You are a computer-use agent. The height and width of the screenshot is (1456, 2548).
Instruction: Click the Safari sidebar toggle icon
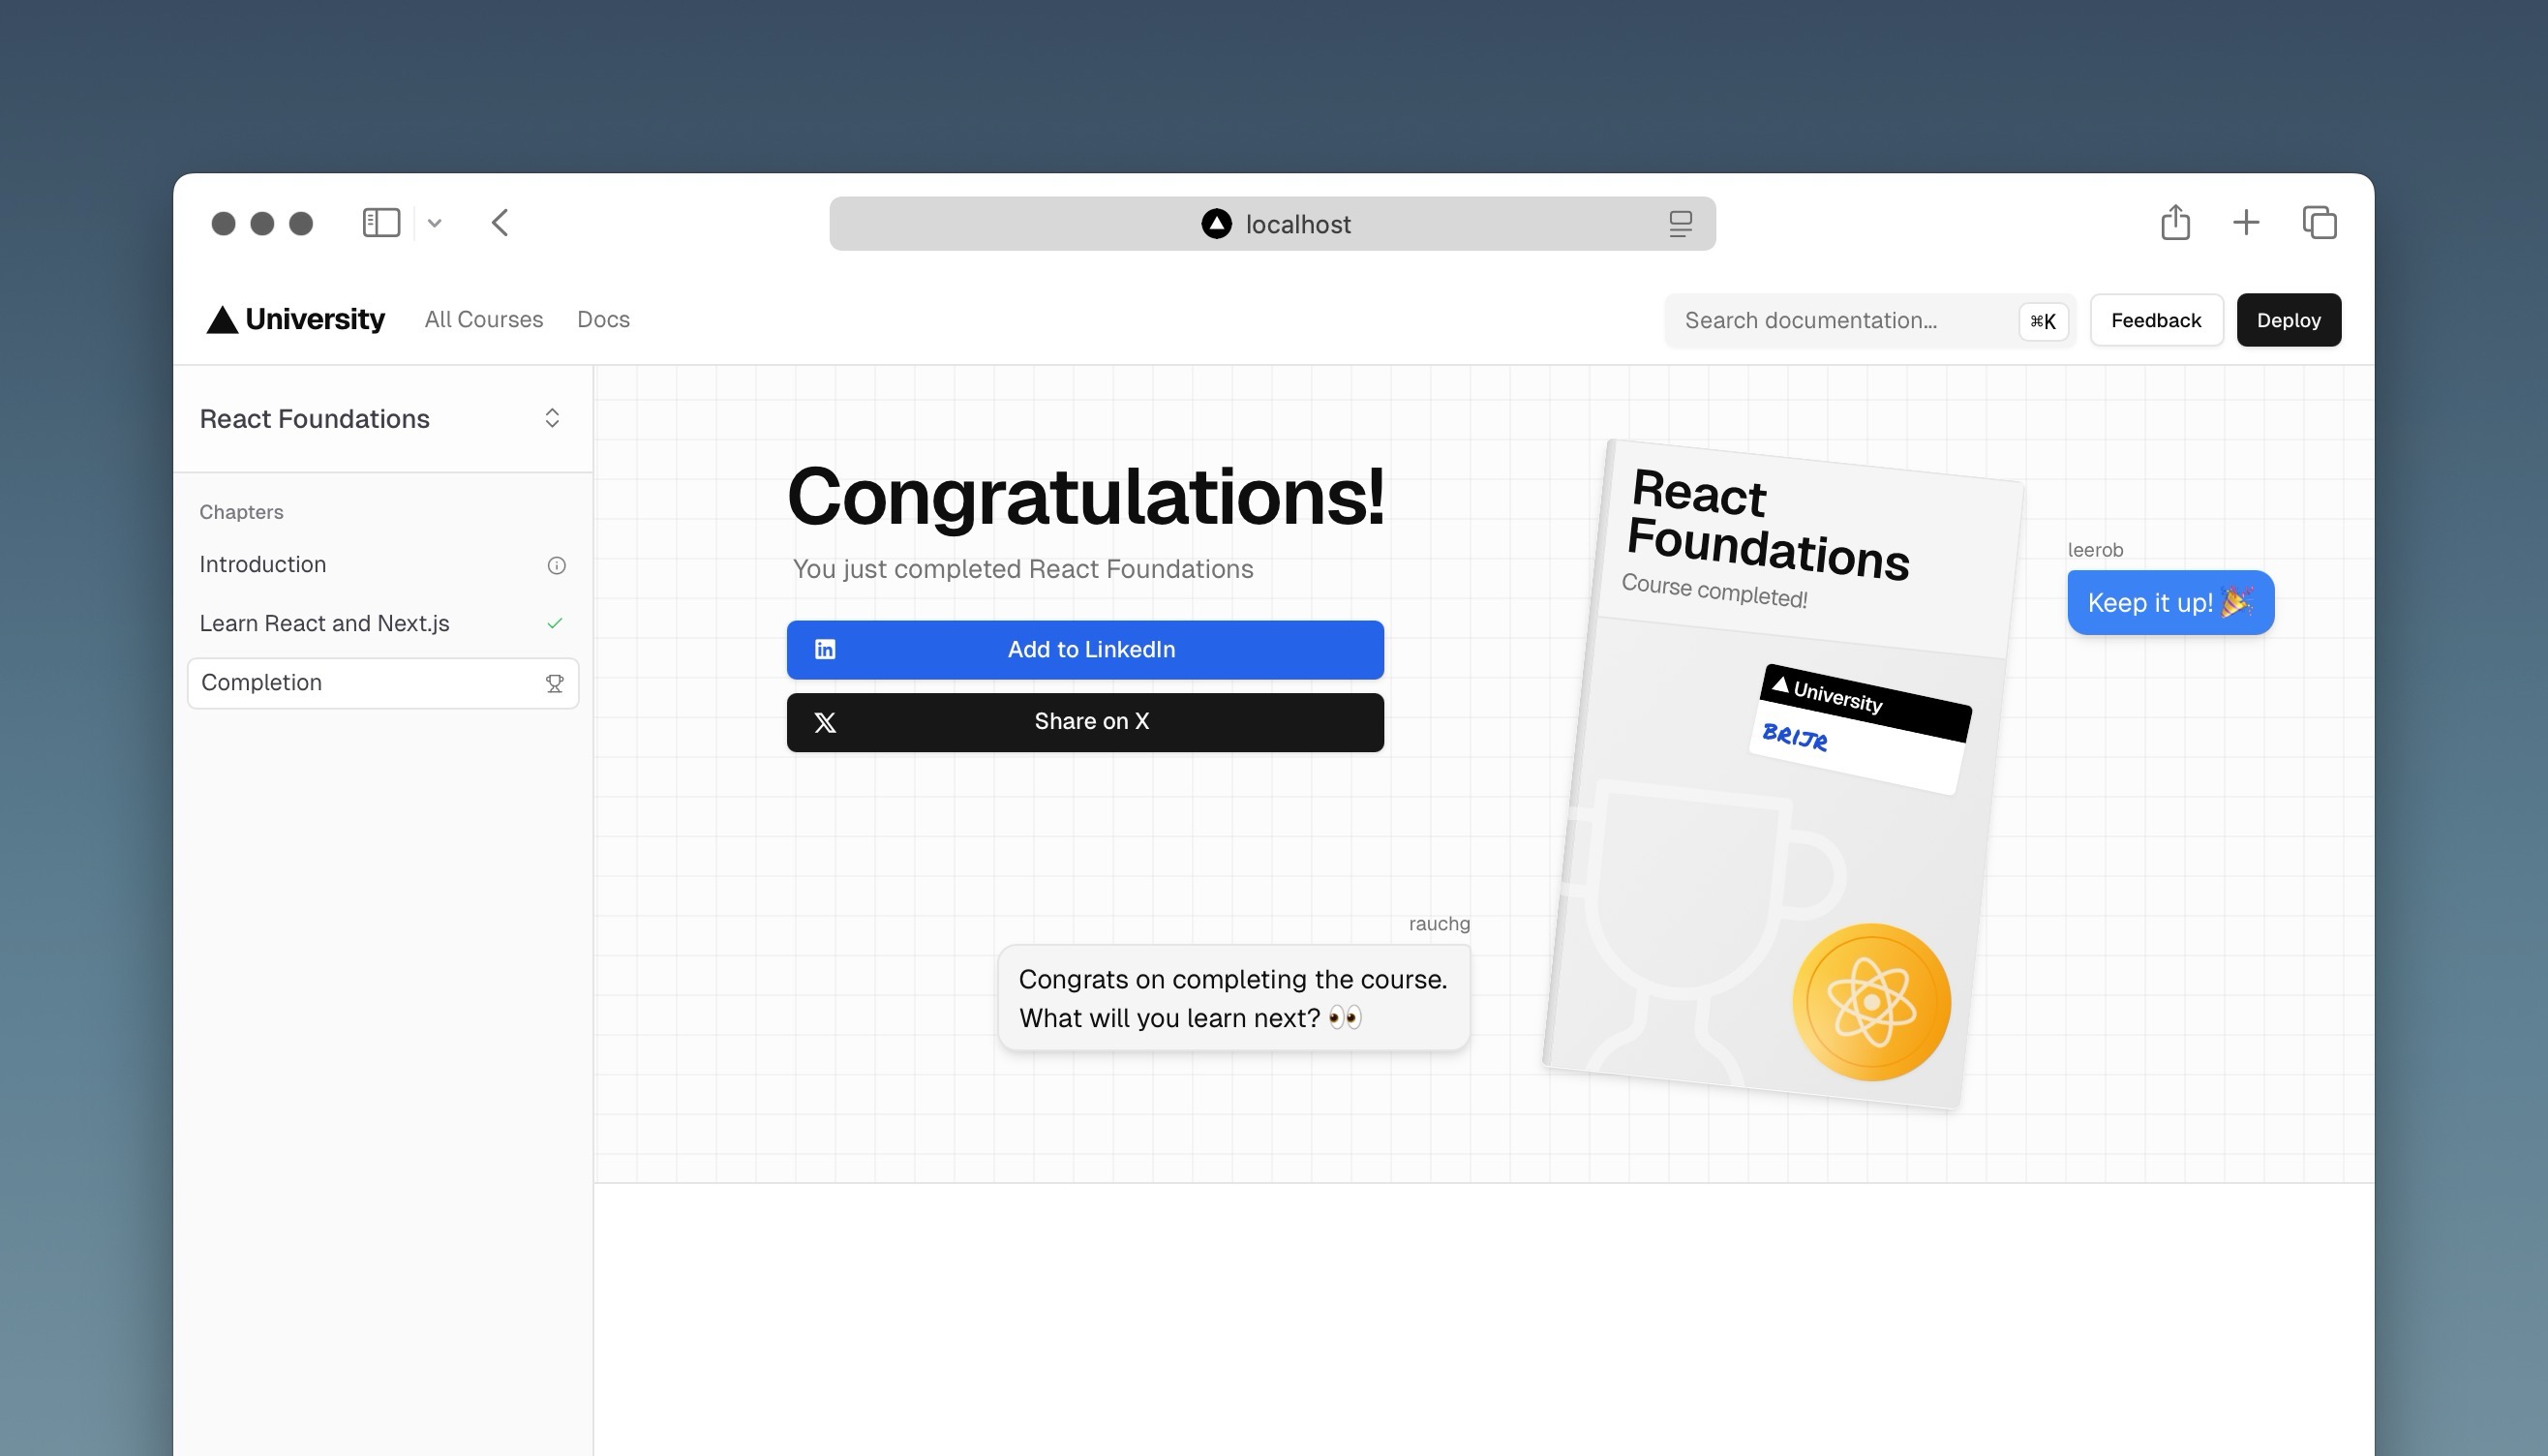(x=381, y=223)
